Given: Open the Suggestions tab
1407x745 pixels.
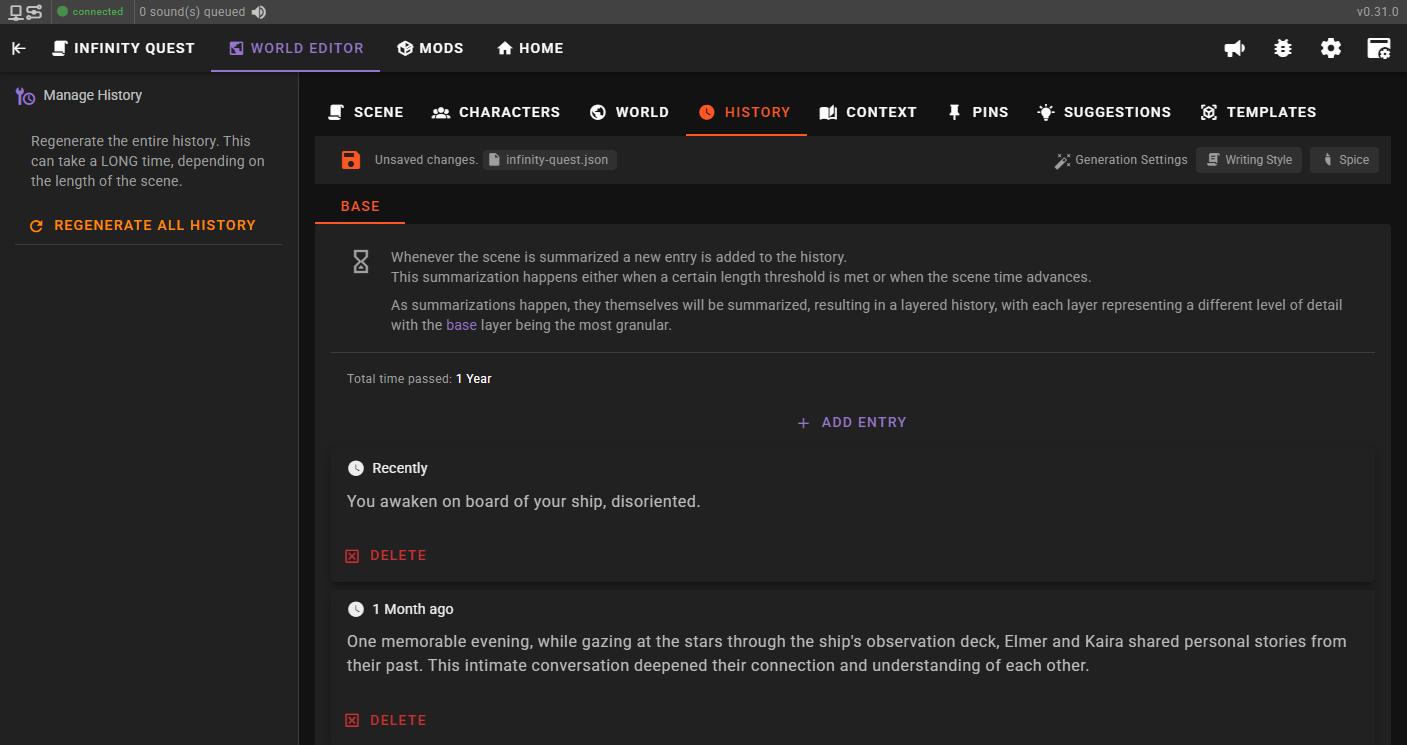Looking at the screenshot, I should pyautogui.click(x=1104, y=112).
